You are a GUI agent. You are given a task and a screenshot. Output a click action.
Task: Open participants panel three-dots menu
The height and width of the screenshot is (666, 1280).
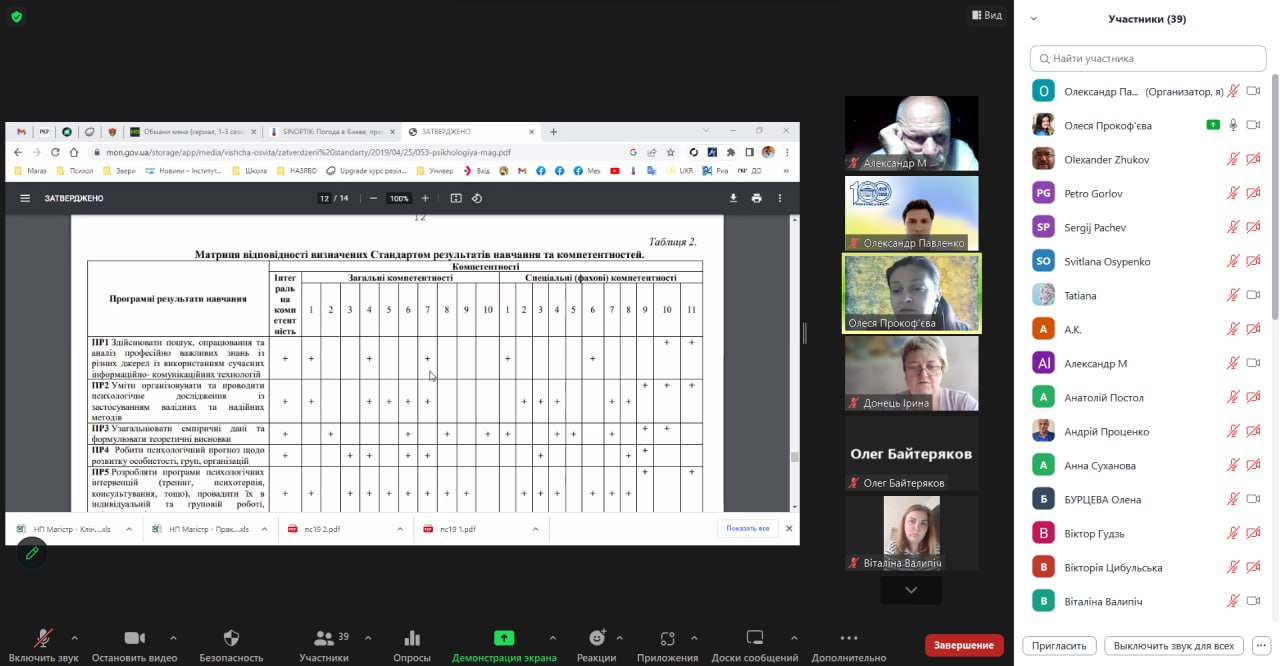[1261, 645]
